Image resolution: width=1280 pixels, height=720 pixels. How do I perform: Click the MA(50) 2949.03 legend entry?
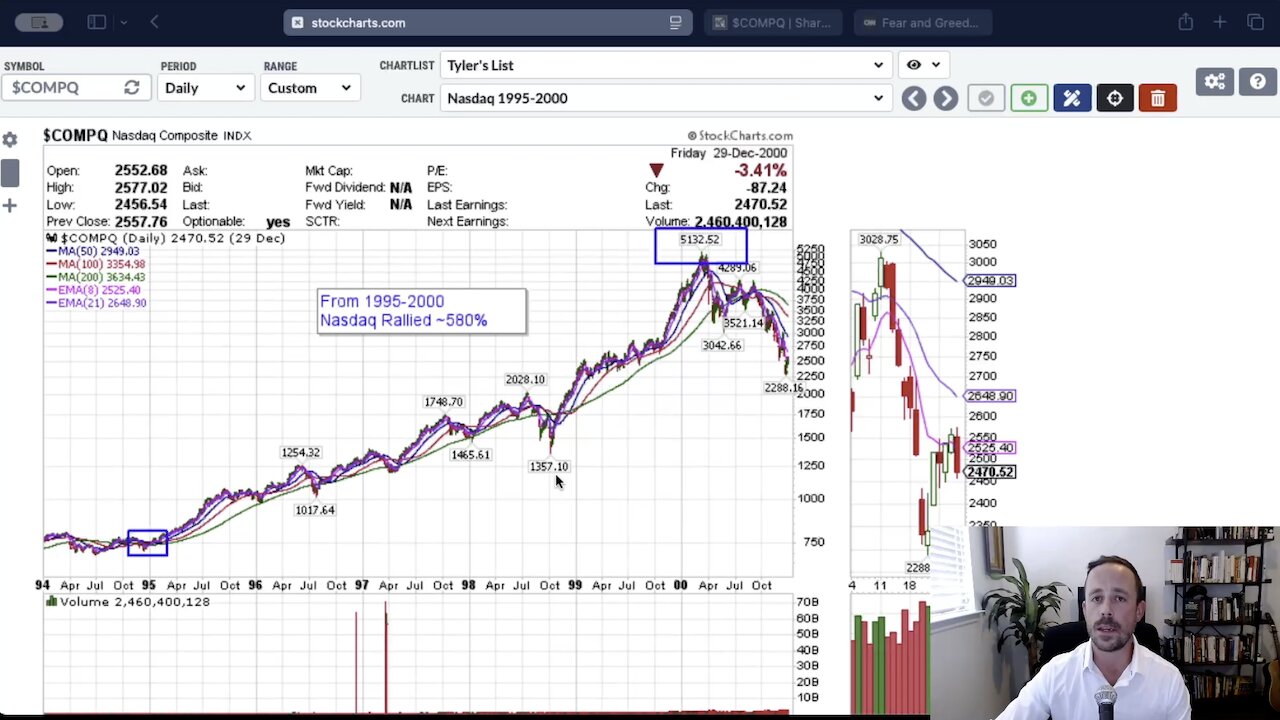pyautogui.click(x=93, y=251)
